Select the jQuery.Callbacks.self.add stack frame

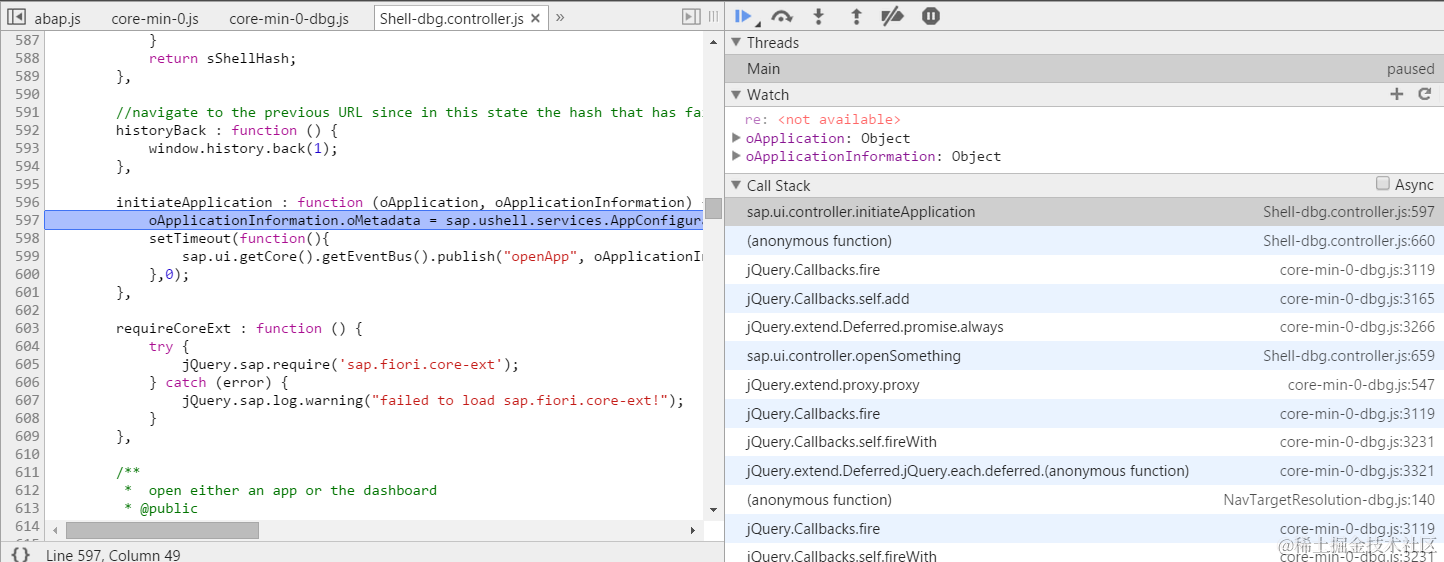coord(1084,299)
